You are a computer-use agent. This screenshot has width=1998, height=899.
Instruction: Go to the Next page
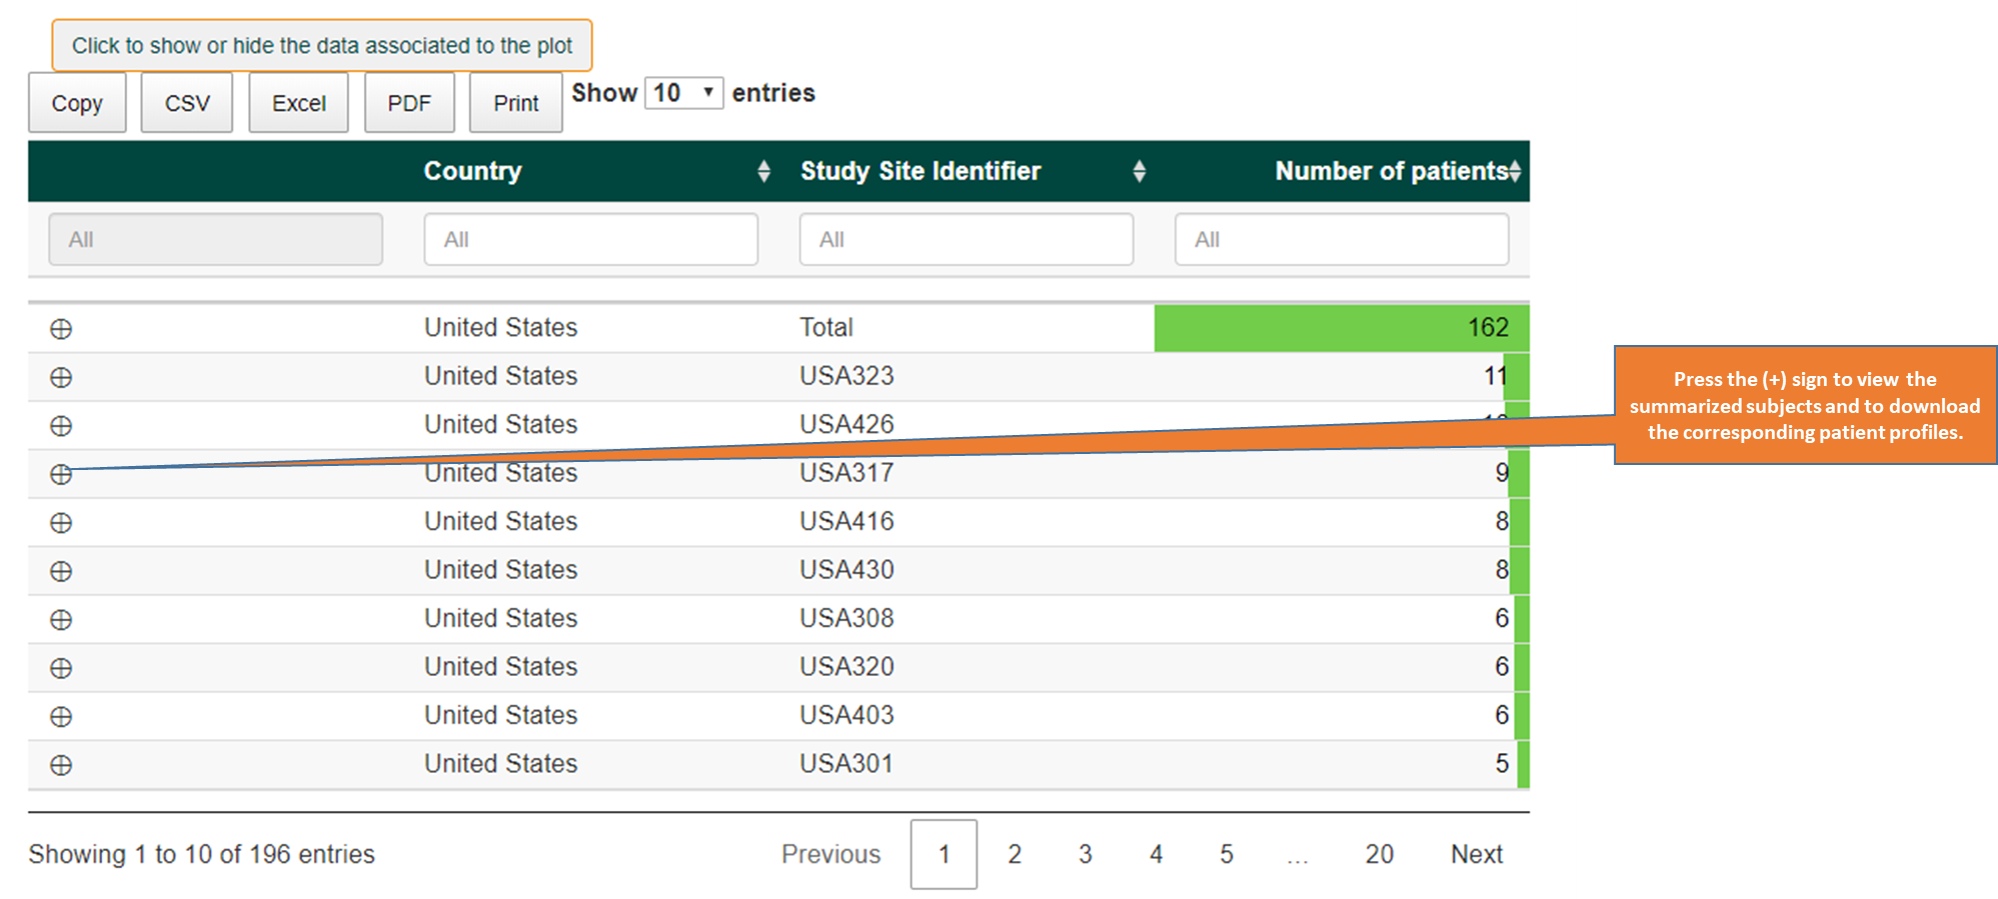coord(1477,854)
